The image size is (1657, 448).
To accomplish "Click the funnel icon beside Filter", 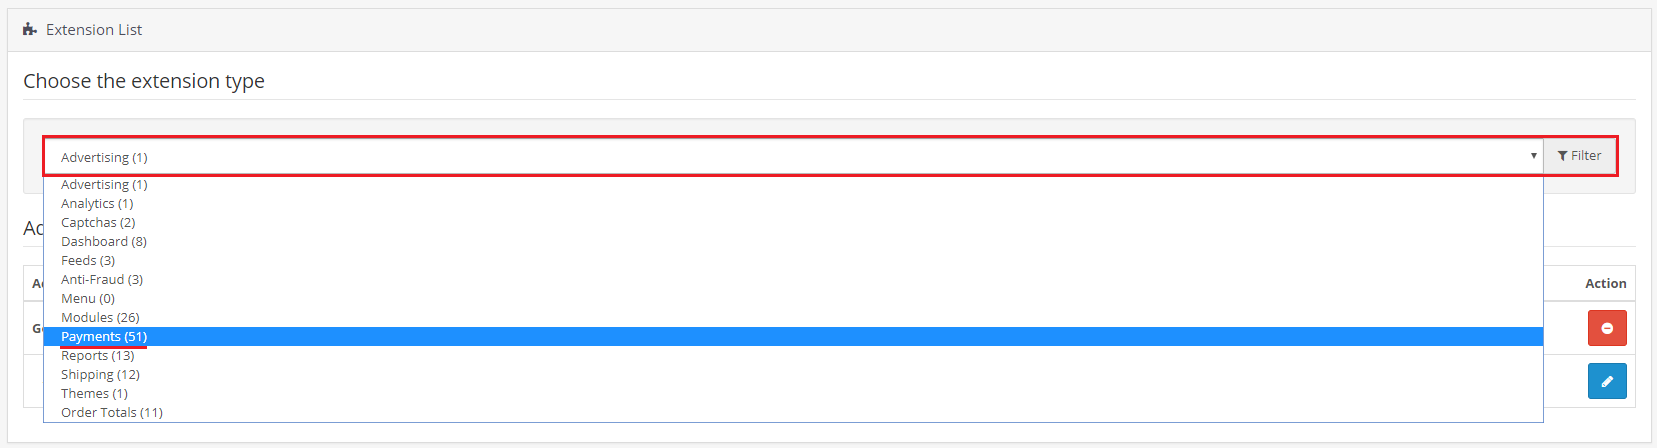I will (x=1562, y=156).
